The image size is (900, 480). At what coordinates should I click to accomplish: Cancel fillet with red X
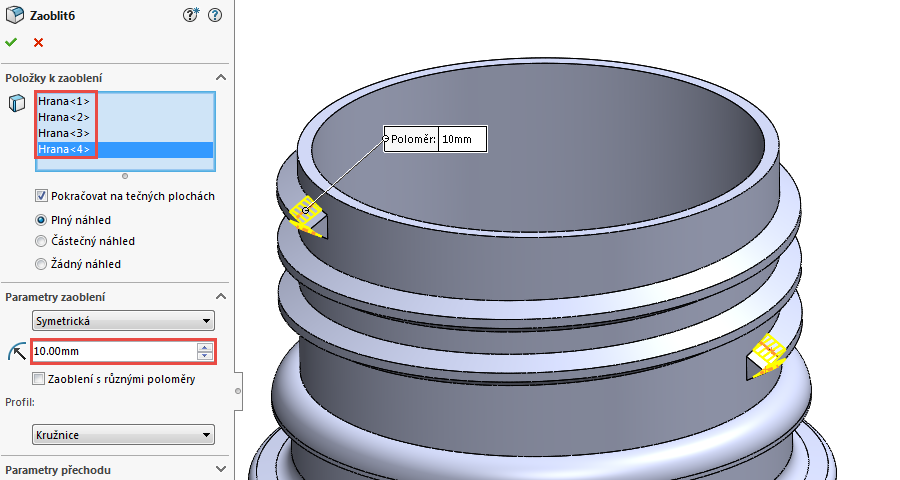(38, 42)
